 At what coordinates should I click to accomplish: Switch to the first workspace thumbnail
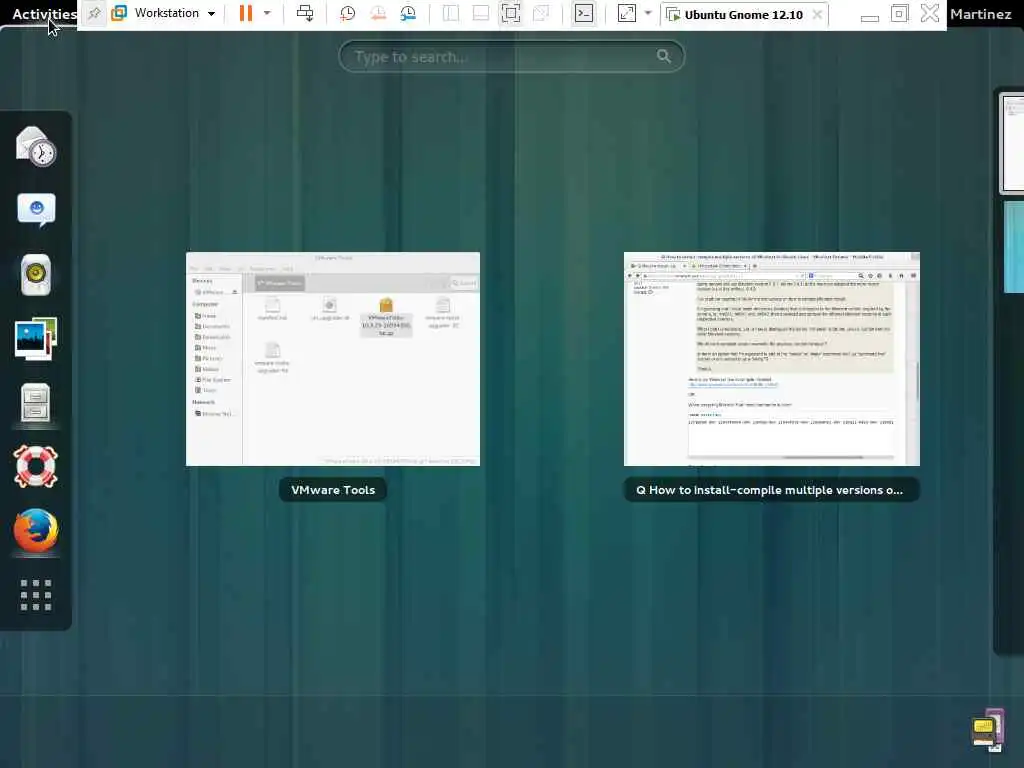click(x=1012, y=144)
